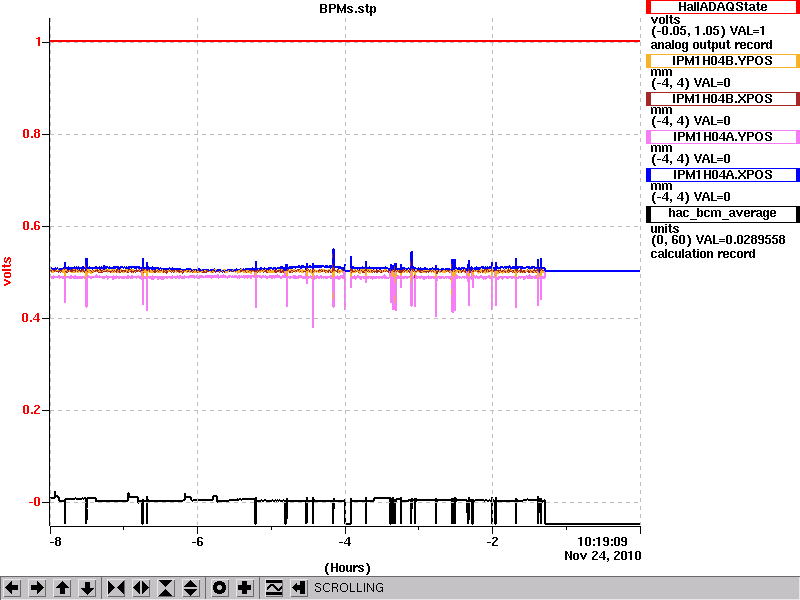Screen dimensions: 800x600
Task: Click the analog output record text
Action: [x=711, y=45]
